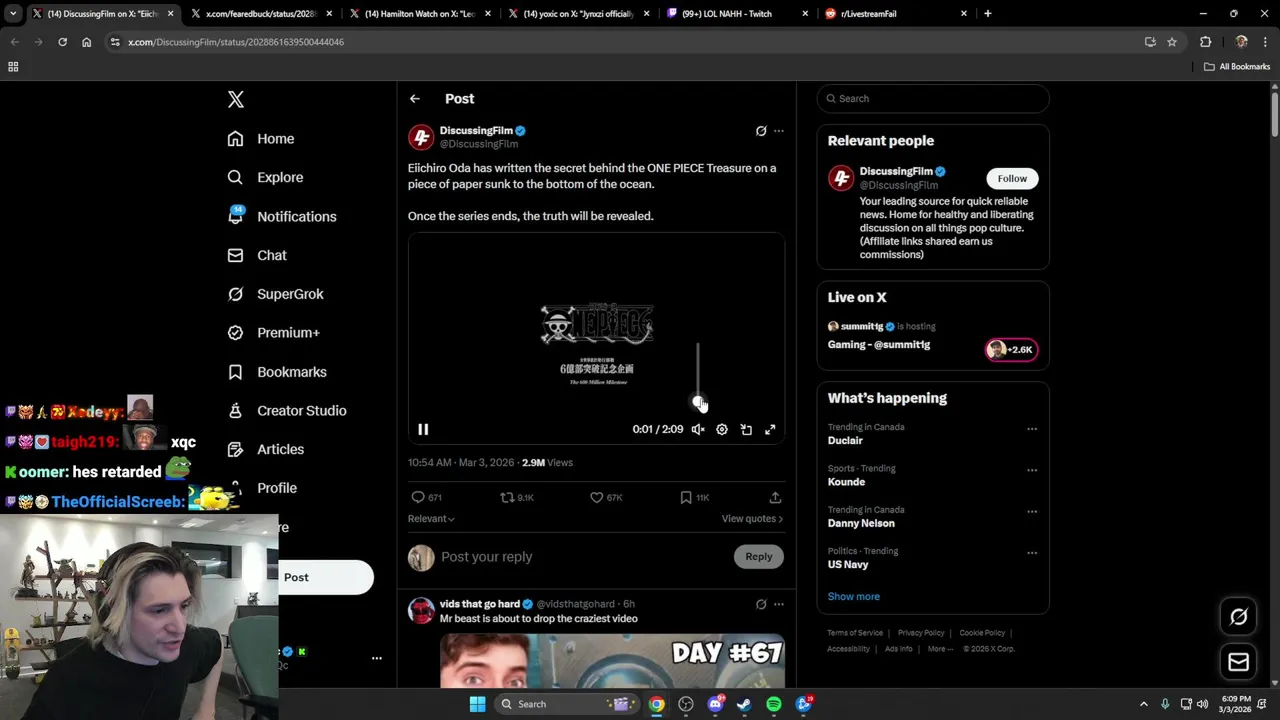1280x720 pixels.
Task: Expand the Relevant replies sorting dropdown
Action: click(x=431, y=519)
